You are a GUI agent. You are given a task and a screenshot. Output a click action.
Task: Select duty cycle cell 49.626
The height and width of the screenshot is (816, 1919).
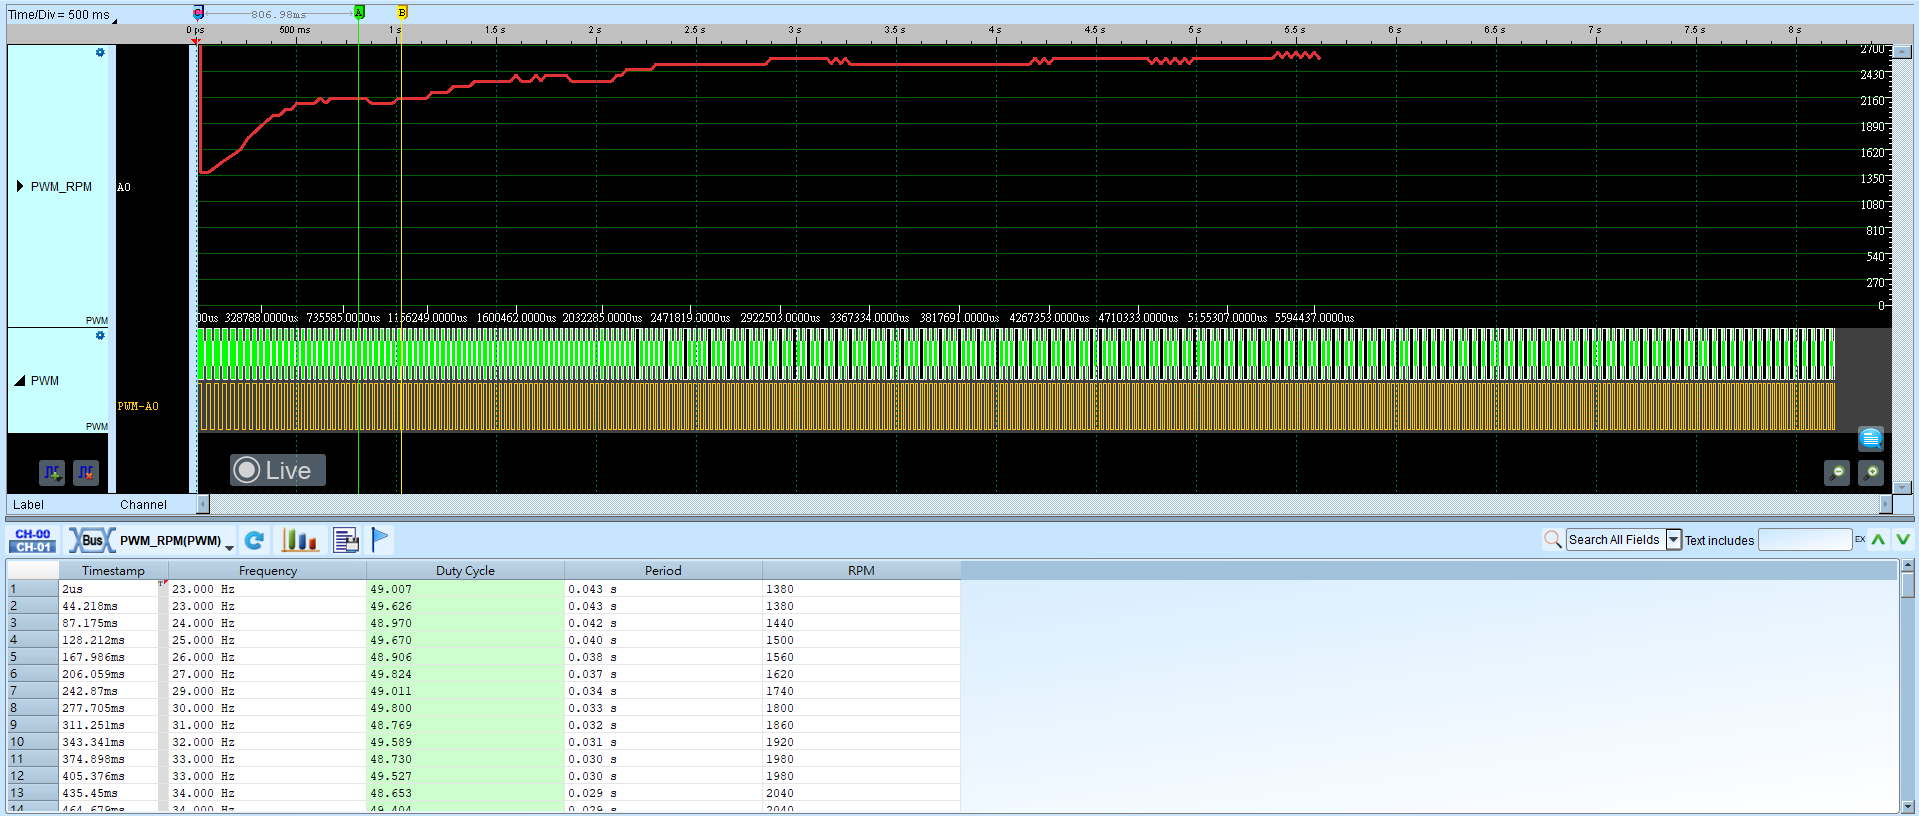tap(465, 606)
